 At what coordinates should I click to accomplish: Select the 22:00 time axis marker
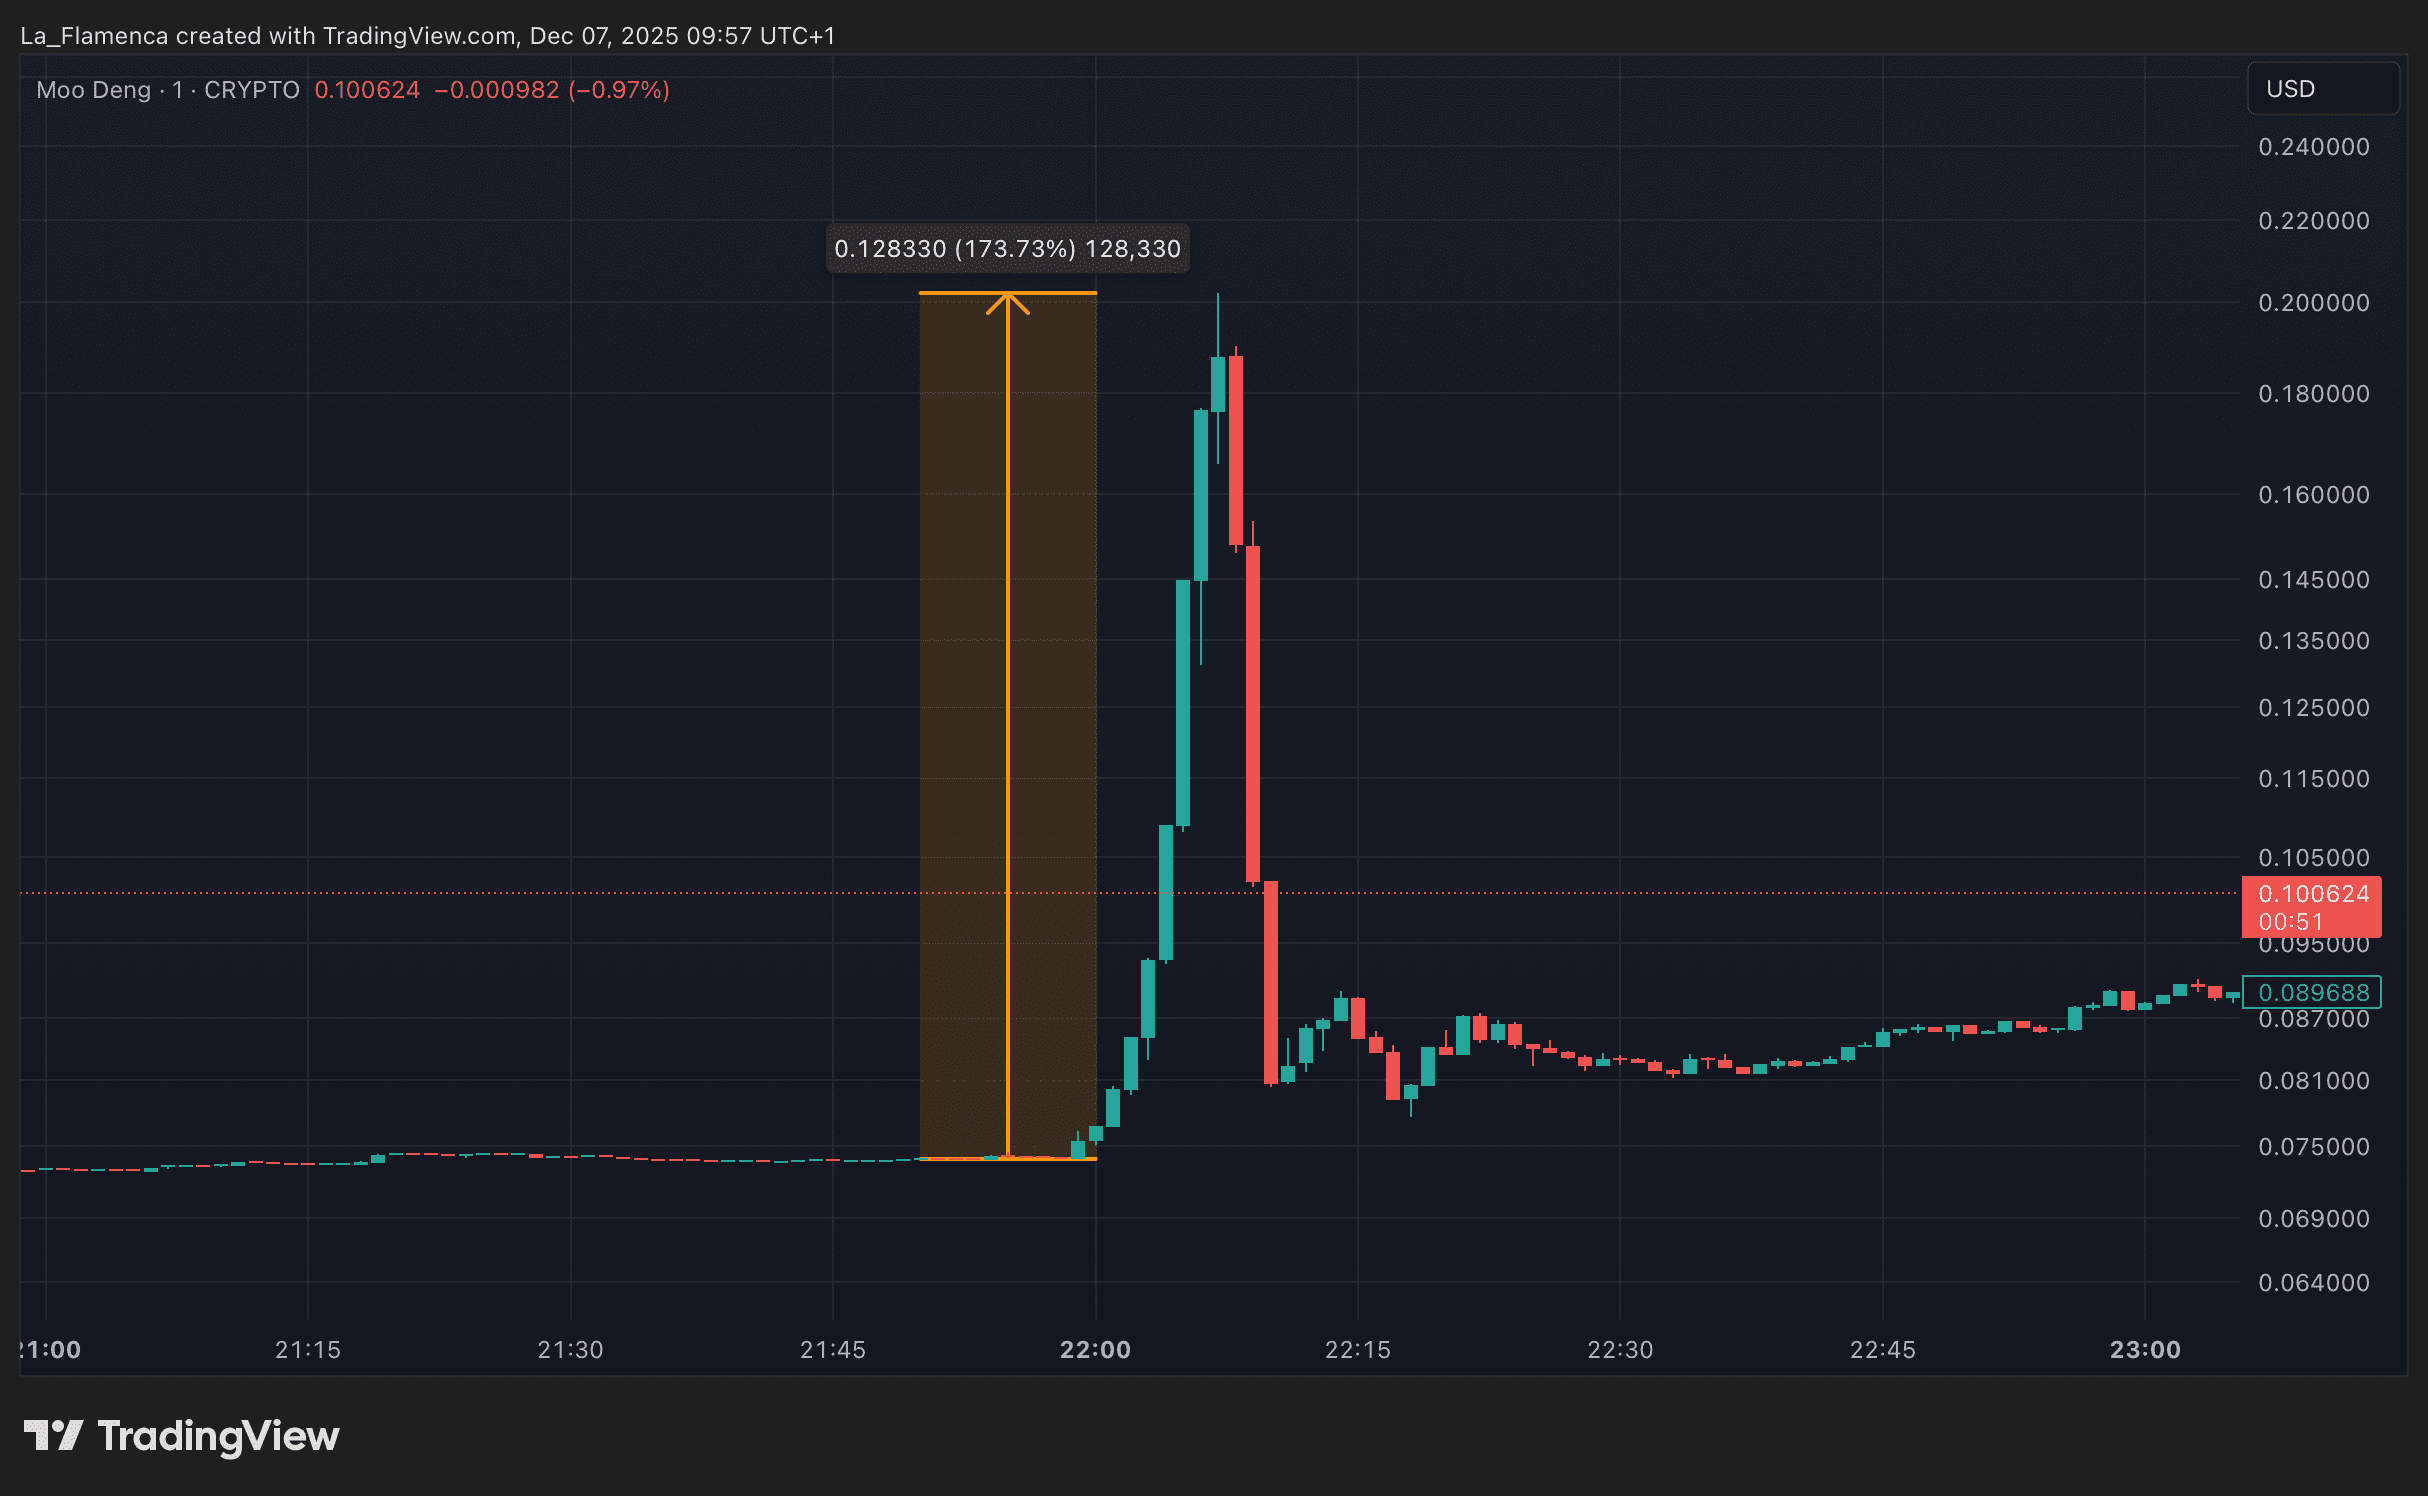[1095, 1349]
